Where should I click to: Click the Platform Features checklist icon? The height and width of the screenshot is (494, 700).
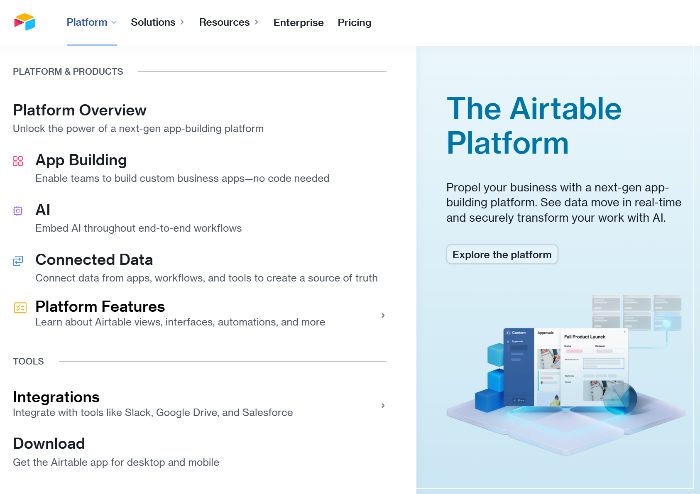tap(20, 307)
